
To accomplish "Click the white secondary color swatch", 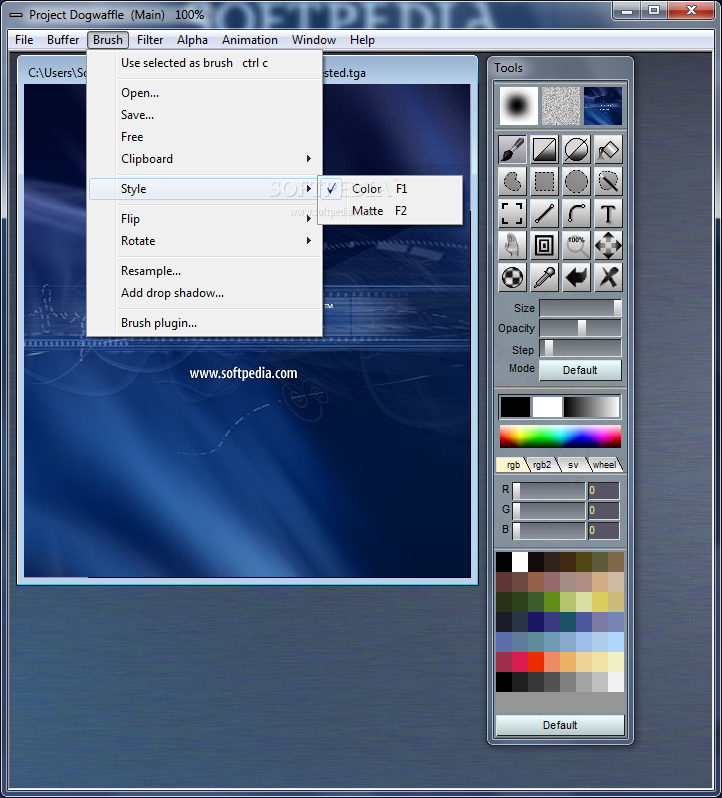I will (547, 407).
